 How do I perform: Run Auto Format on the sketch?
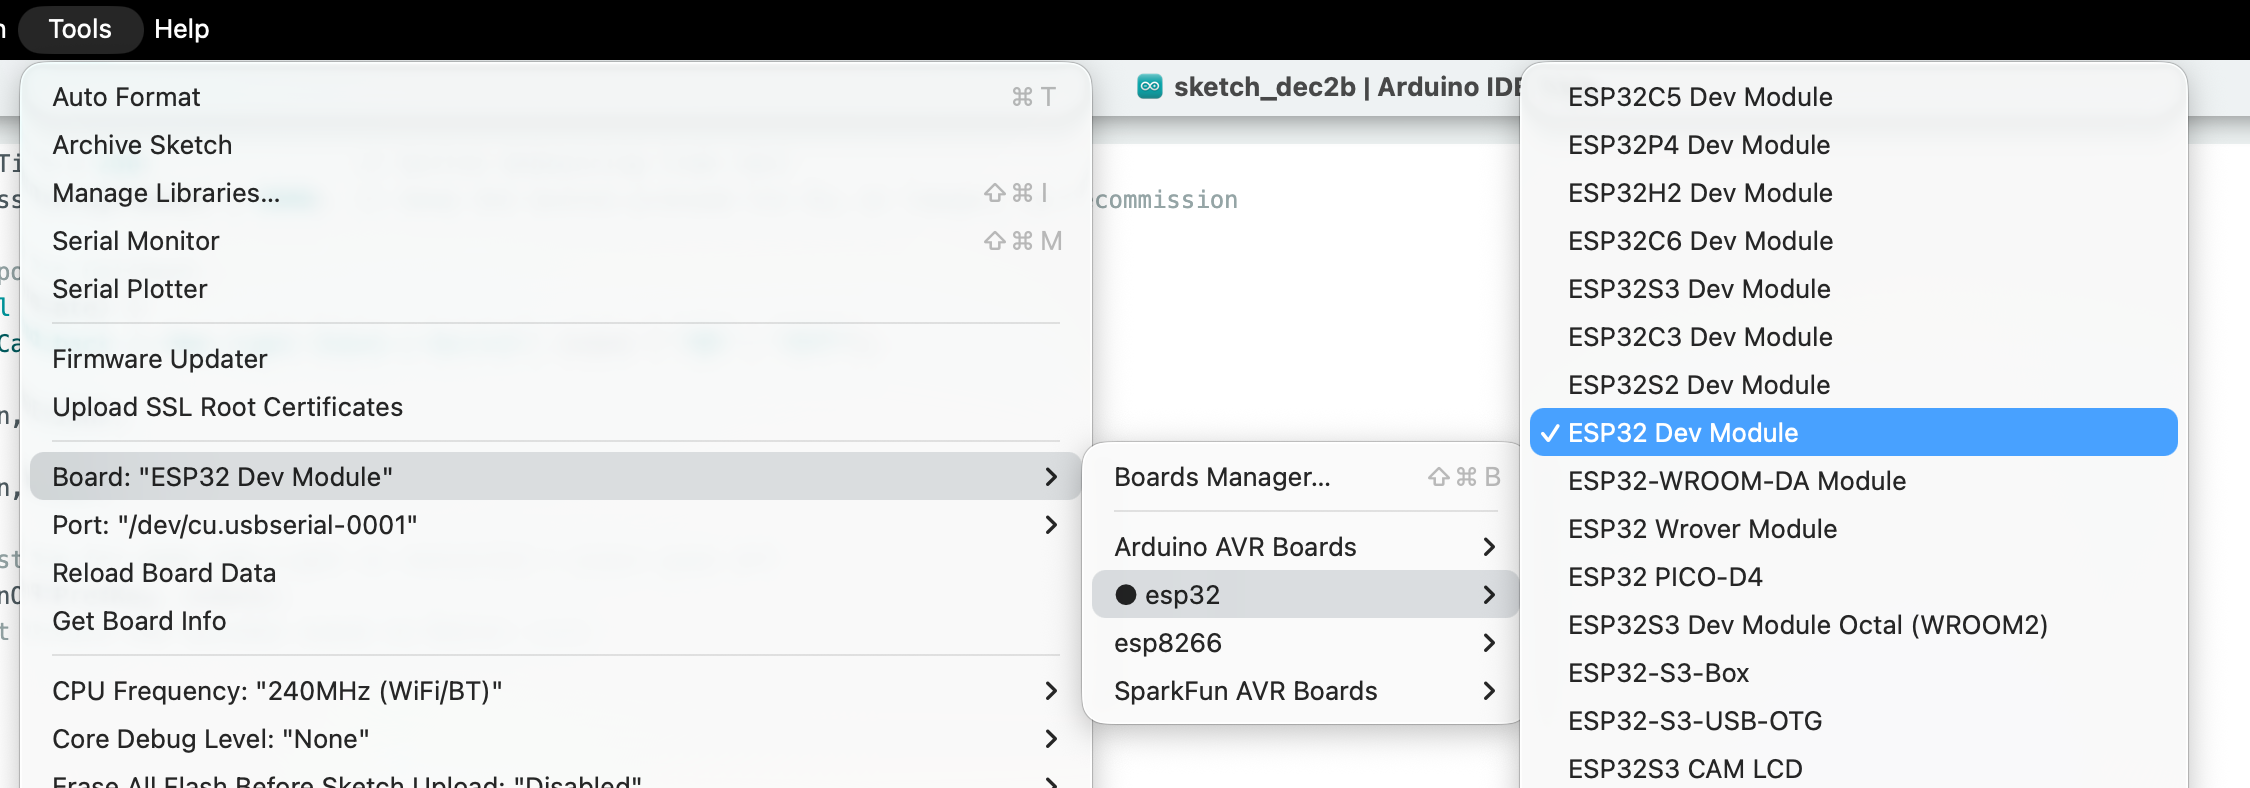click(127, 97)
